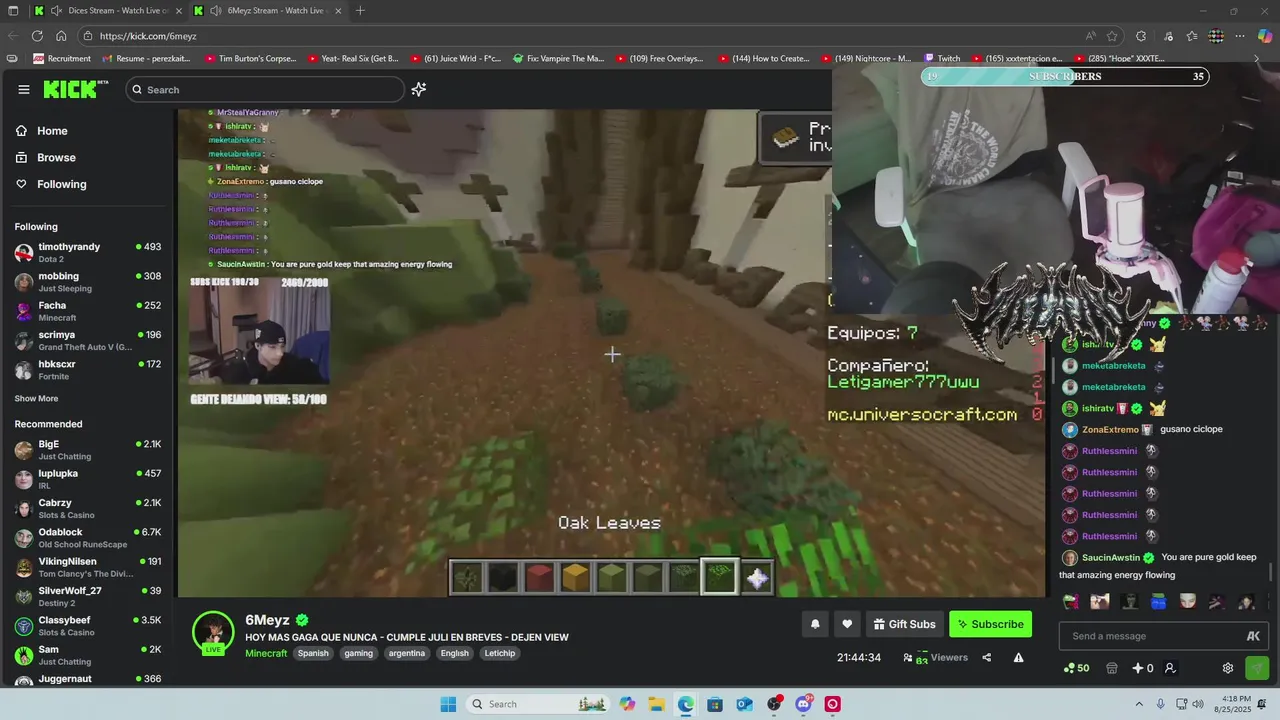The image size is (1280, 720).
Task: Open VikingNilsen in the Recommended list
Action: (x=88, y=567)
